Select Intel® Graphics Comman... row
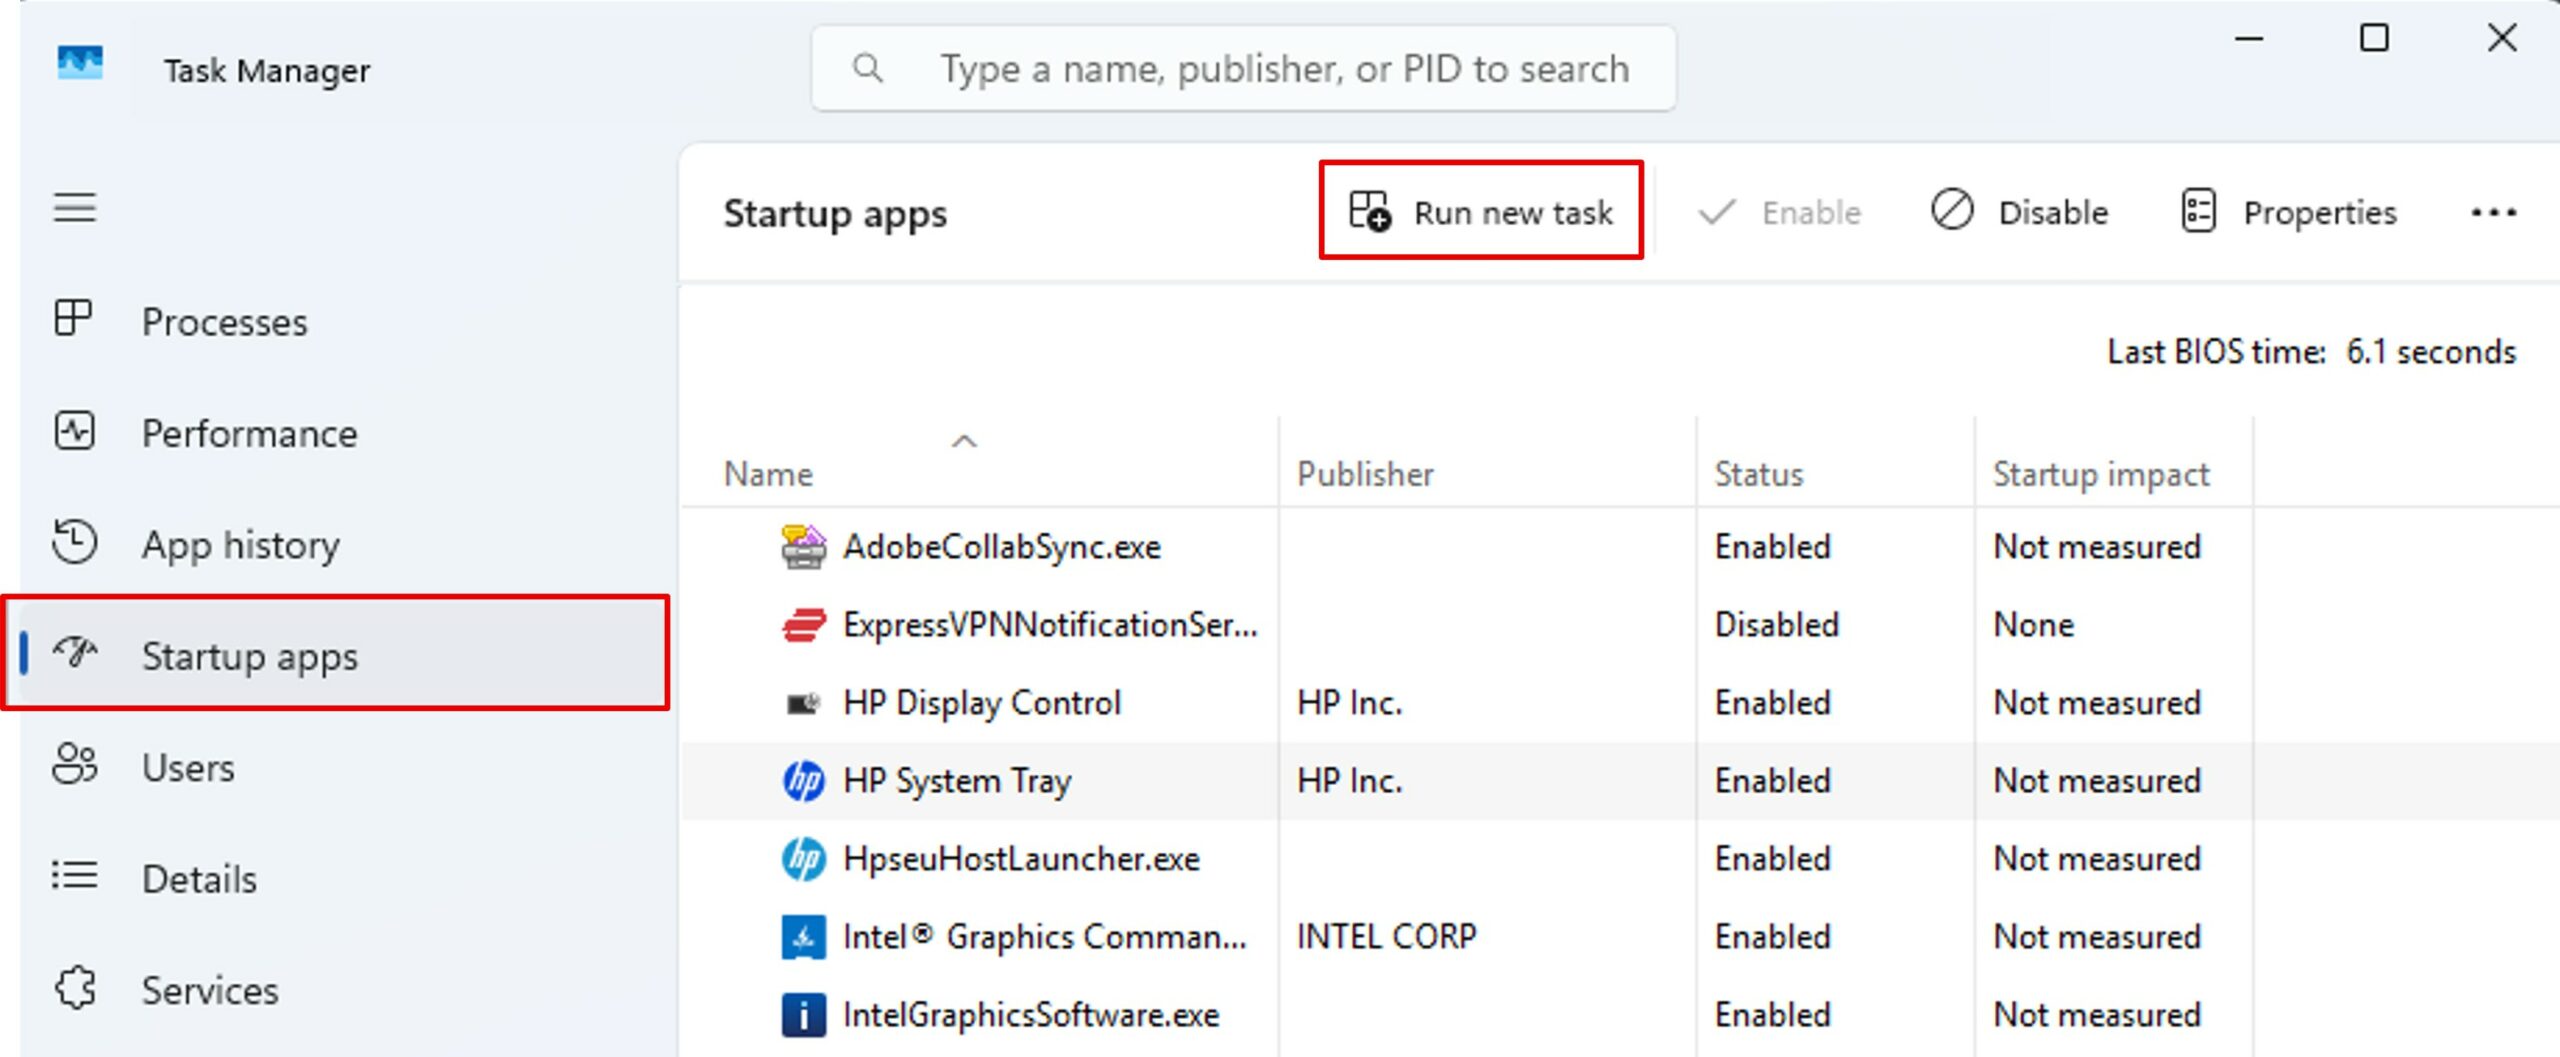 (x=1620, y=937)
